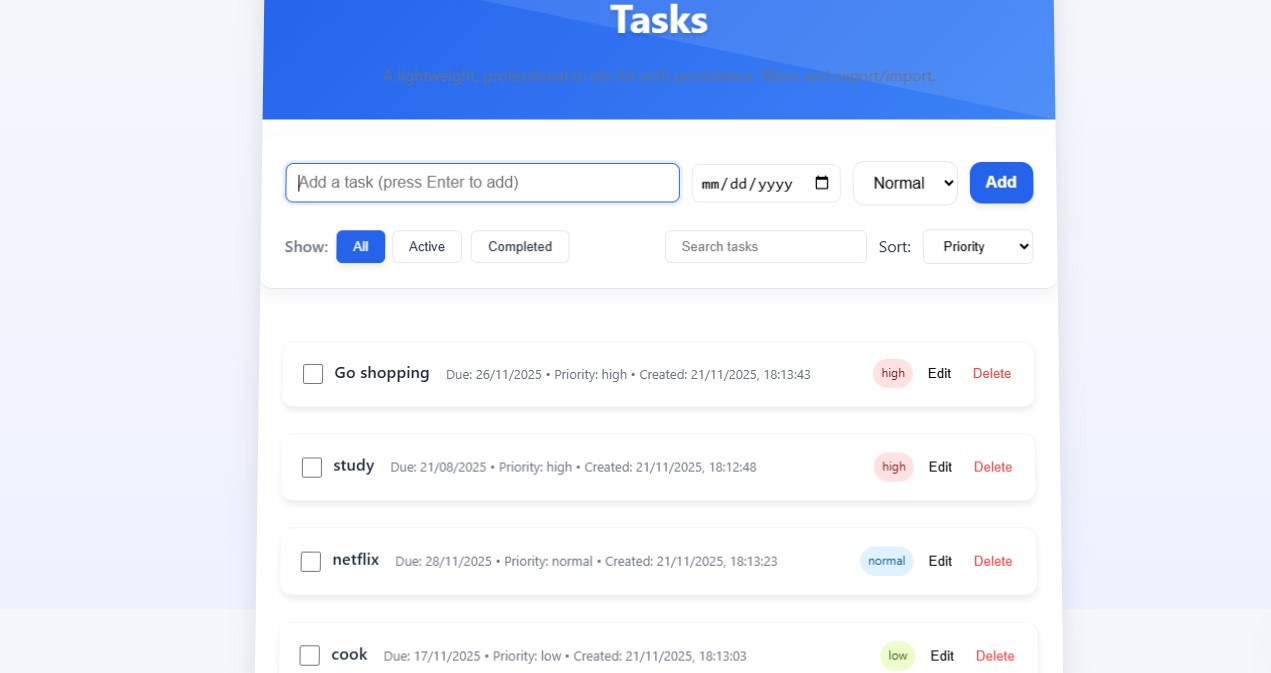Focus the Search tasks field
Screen dimensions: 1271x673
click(x=765, y=246)
